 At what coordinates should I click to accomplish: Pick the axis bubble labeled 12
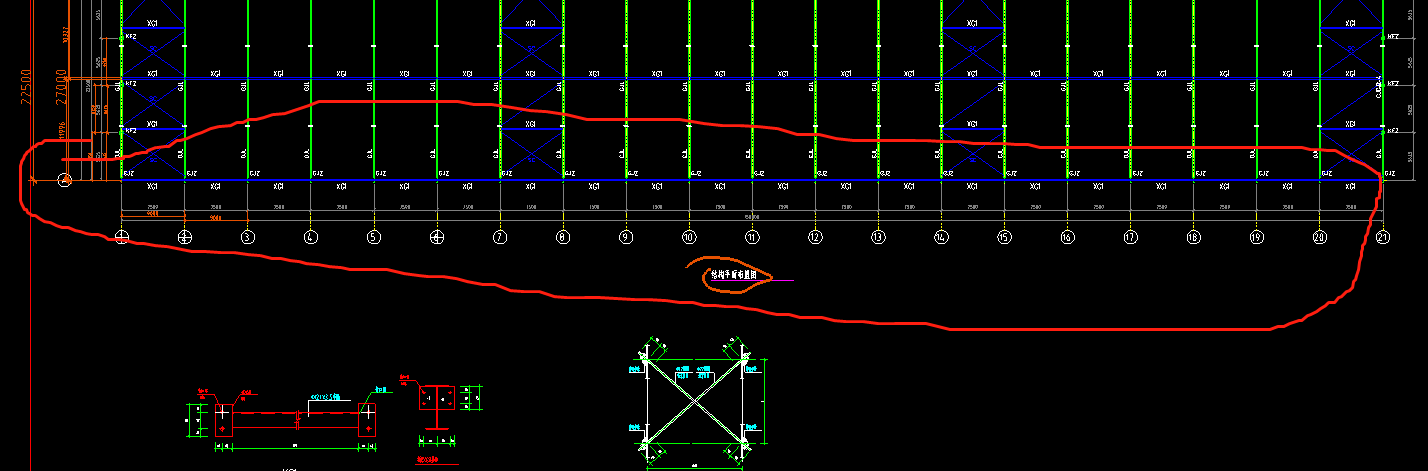815,237
